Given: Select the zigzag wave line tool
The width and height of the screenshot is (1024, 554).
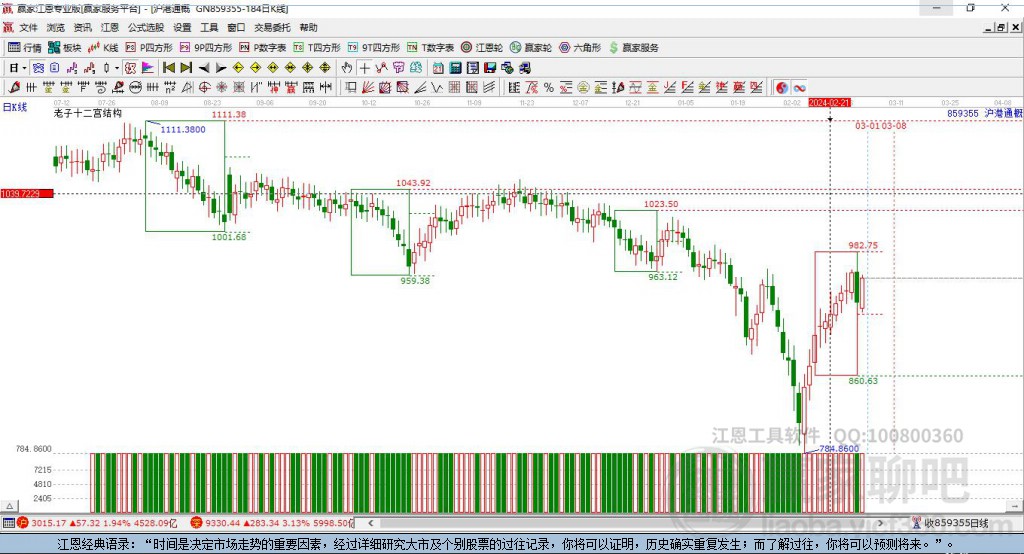Looking at the screenshot, I should 438,88.
